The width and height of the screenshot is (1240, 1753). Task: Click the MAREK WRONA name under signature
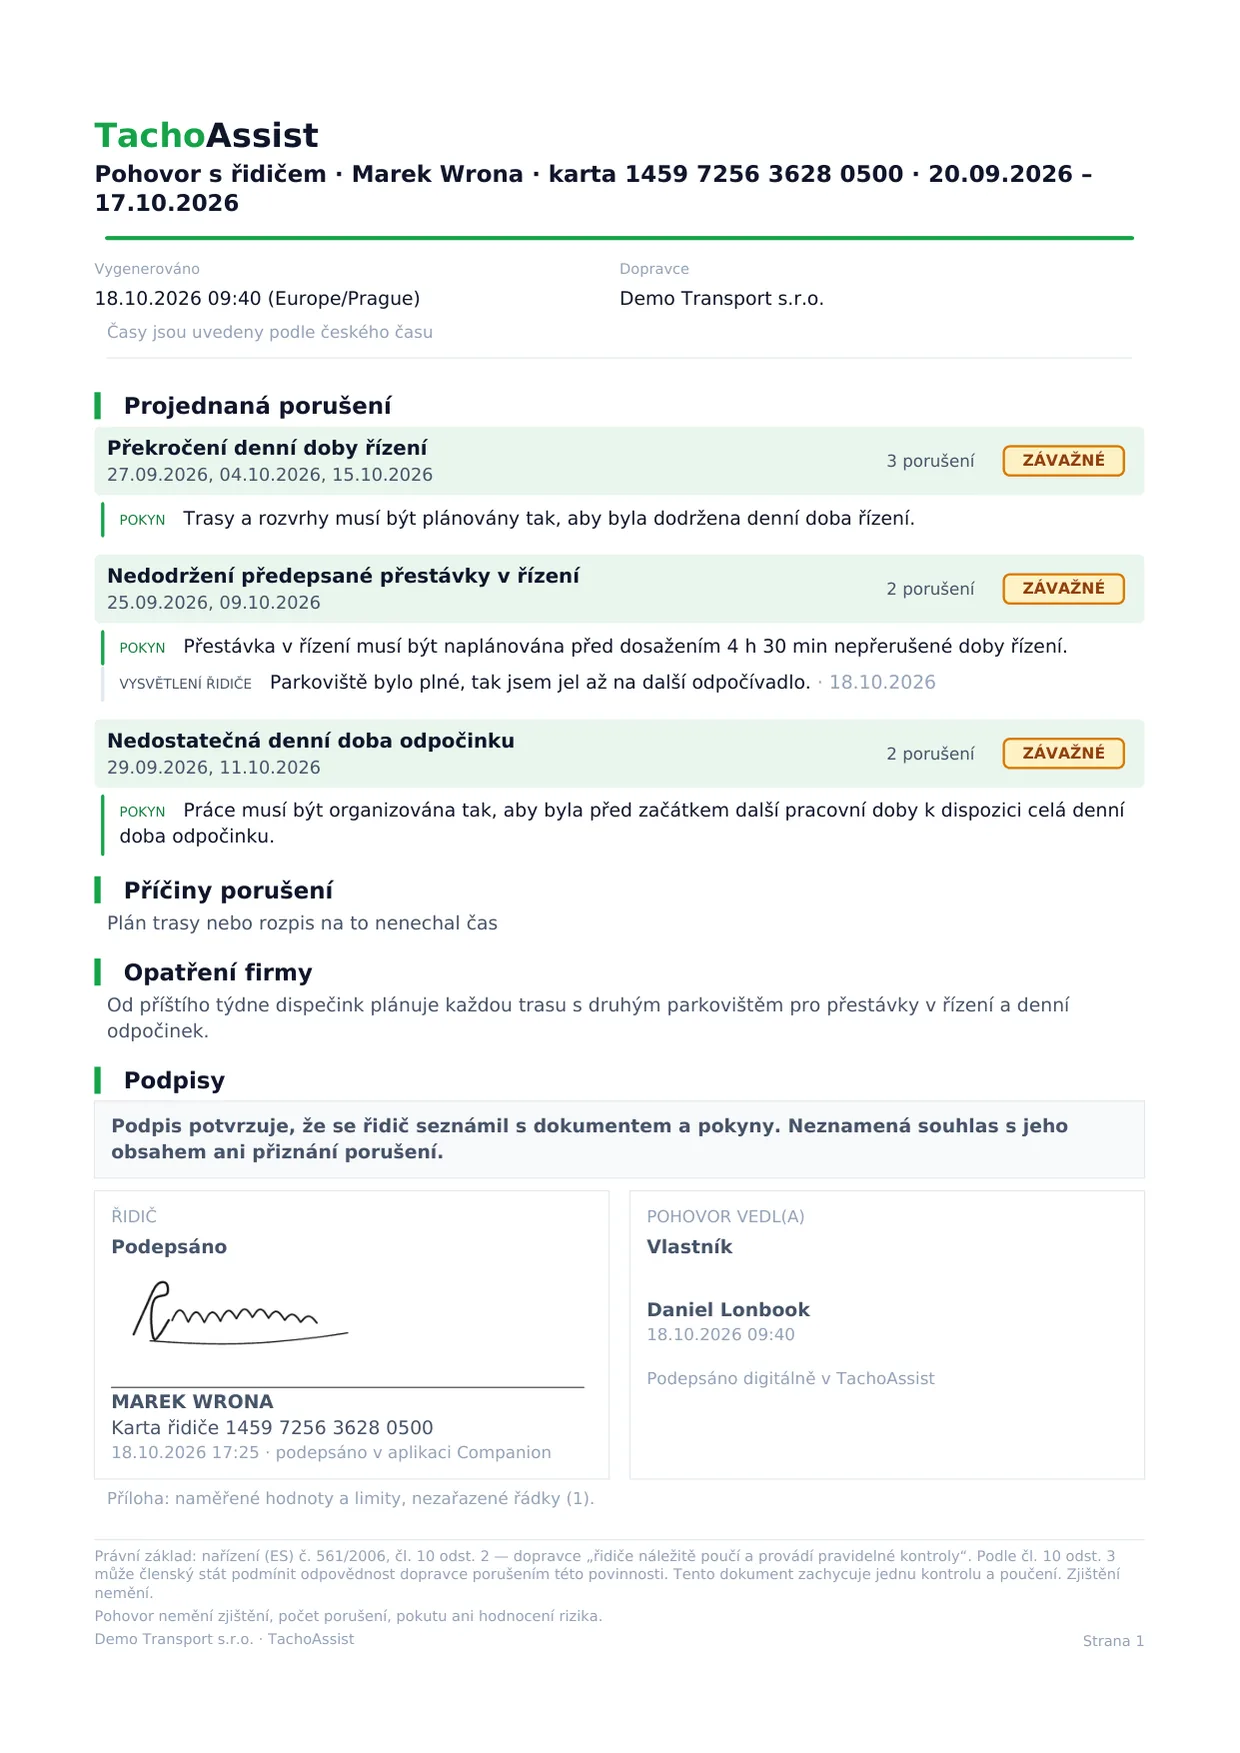point(192,1402)
